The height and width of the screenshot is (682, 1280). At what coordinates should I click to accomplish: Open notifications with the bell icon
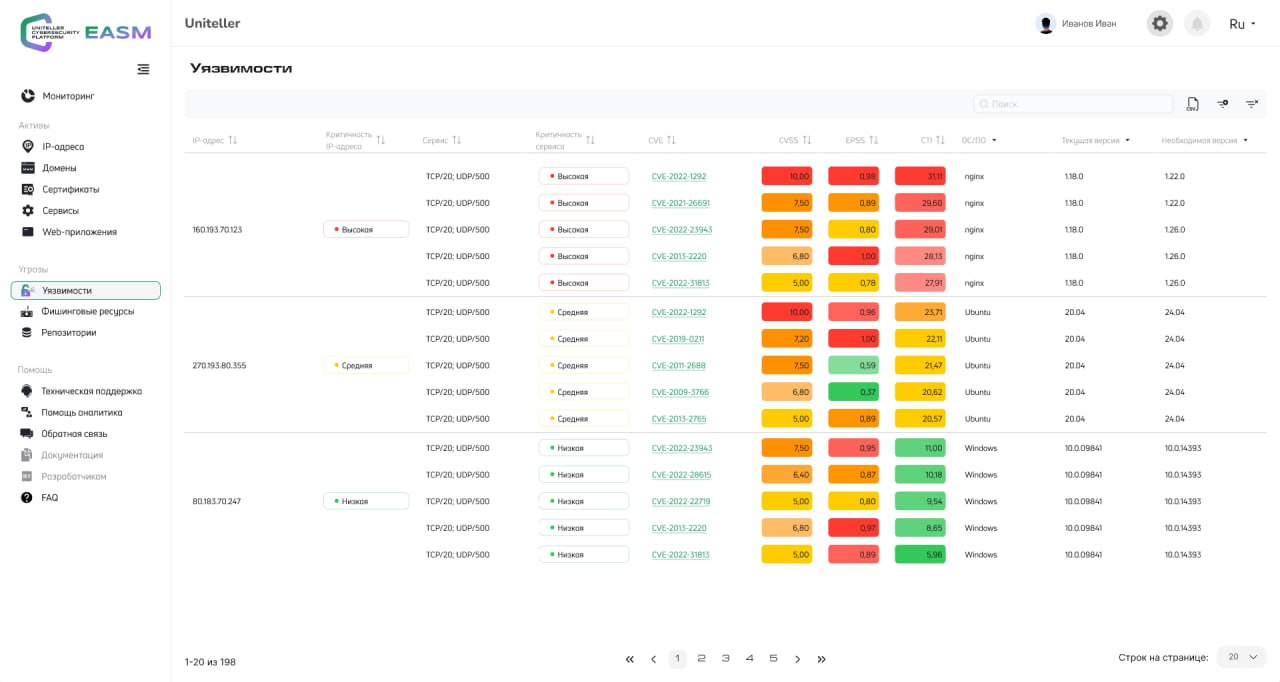[x=1197, y=23]
